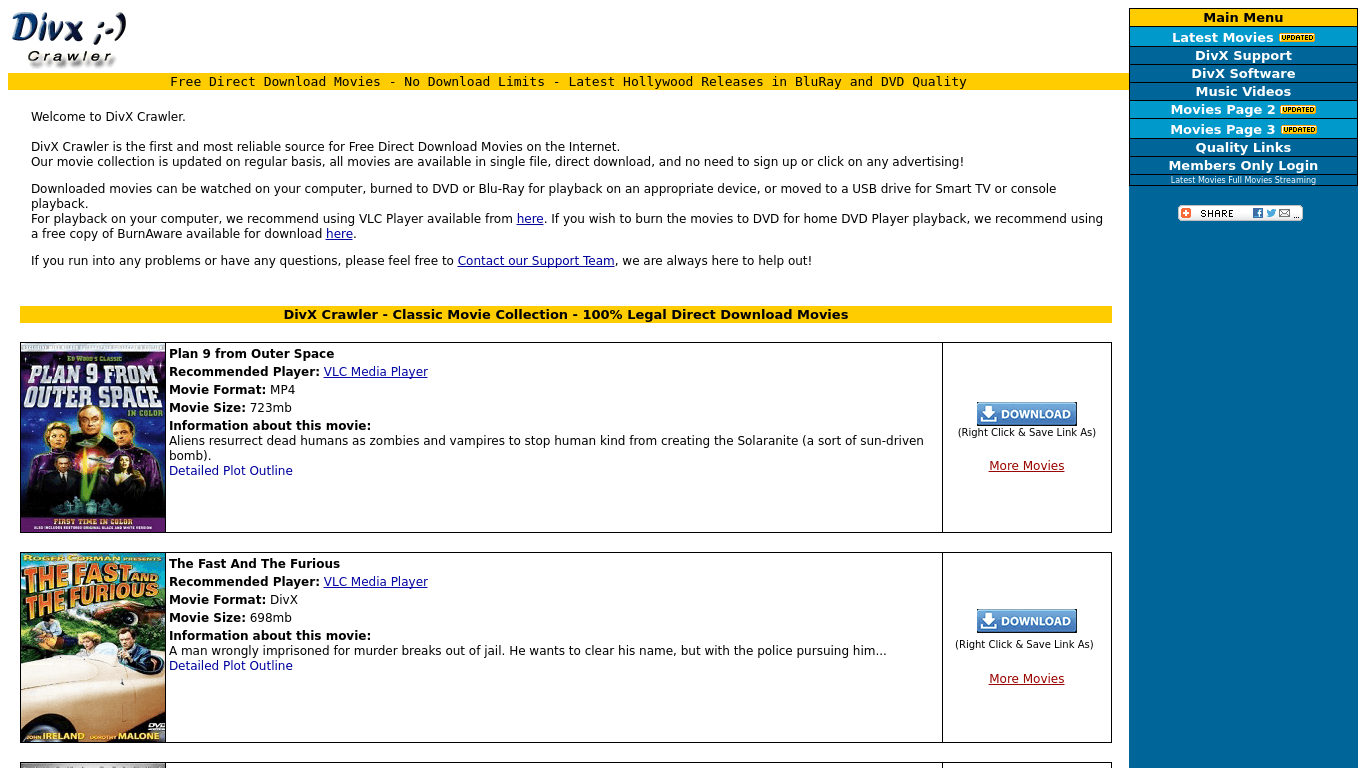This screenshot has height=768, width=1366.
Task: Share the page via email envelope icon
Action: (x=1284, y=213)
